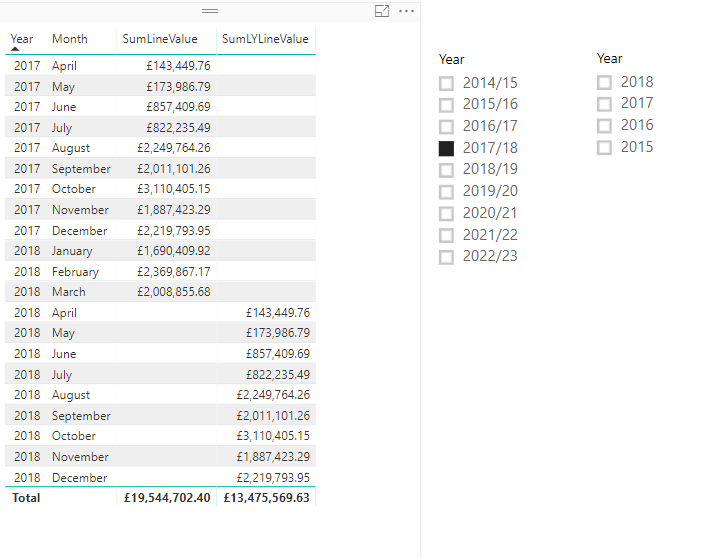The height and width of the screenshot is (558, 708).
Task: Select the 2018 May month cell
Action: 63,333
